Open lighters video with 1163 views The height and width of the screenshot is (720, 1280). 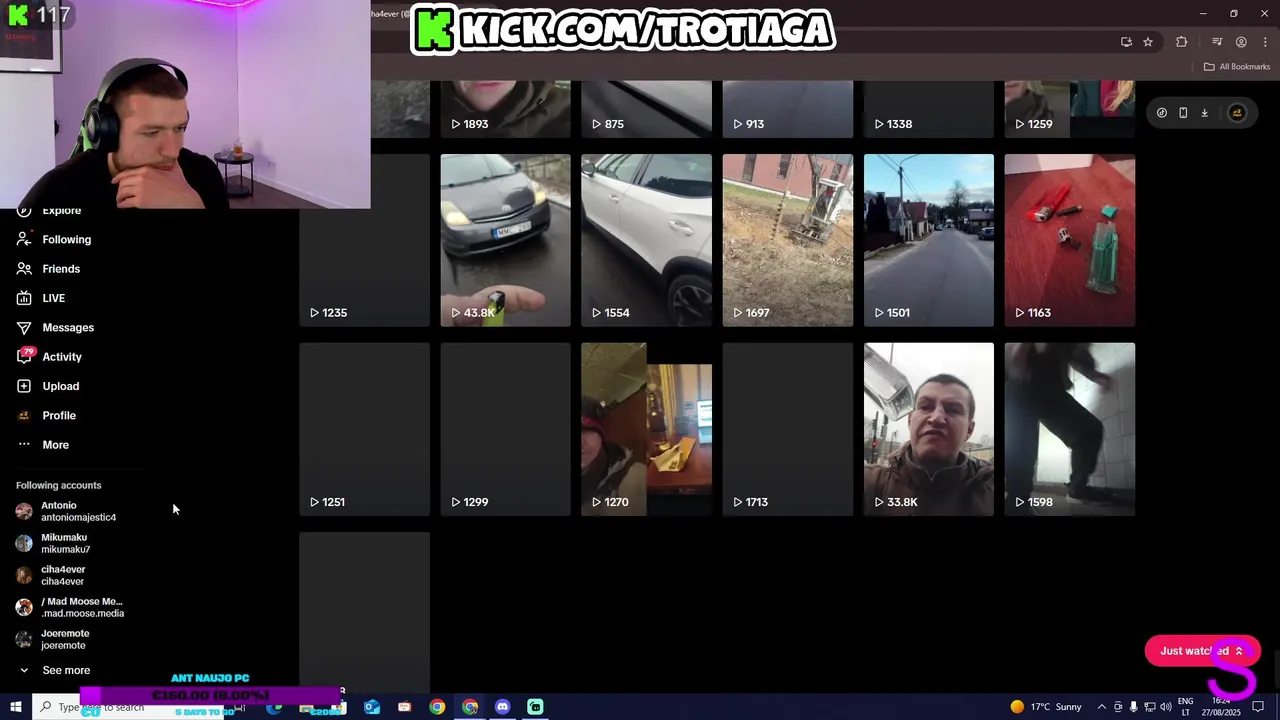(1069, 240)
